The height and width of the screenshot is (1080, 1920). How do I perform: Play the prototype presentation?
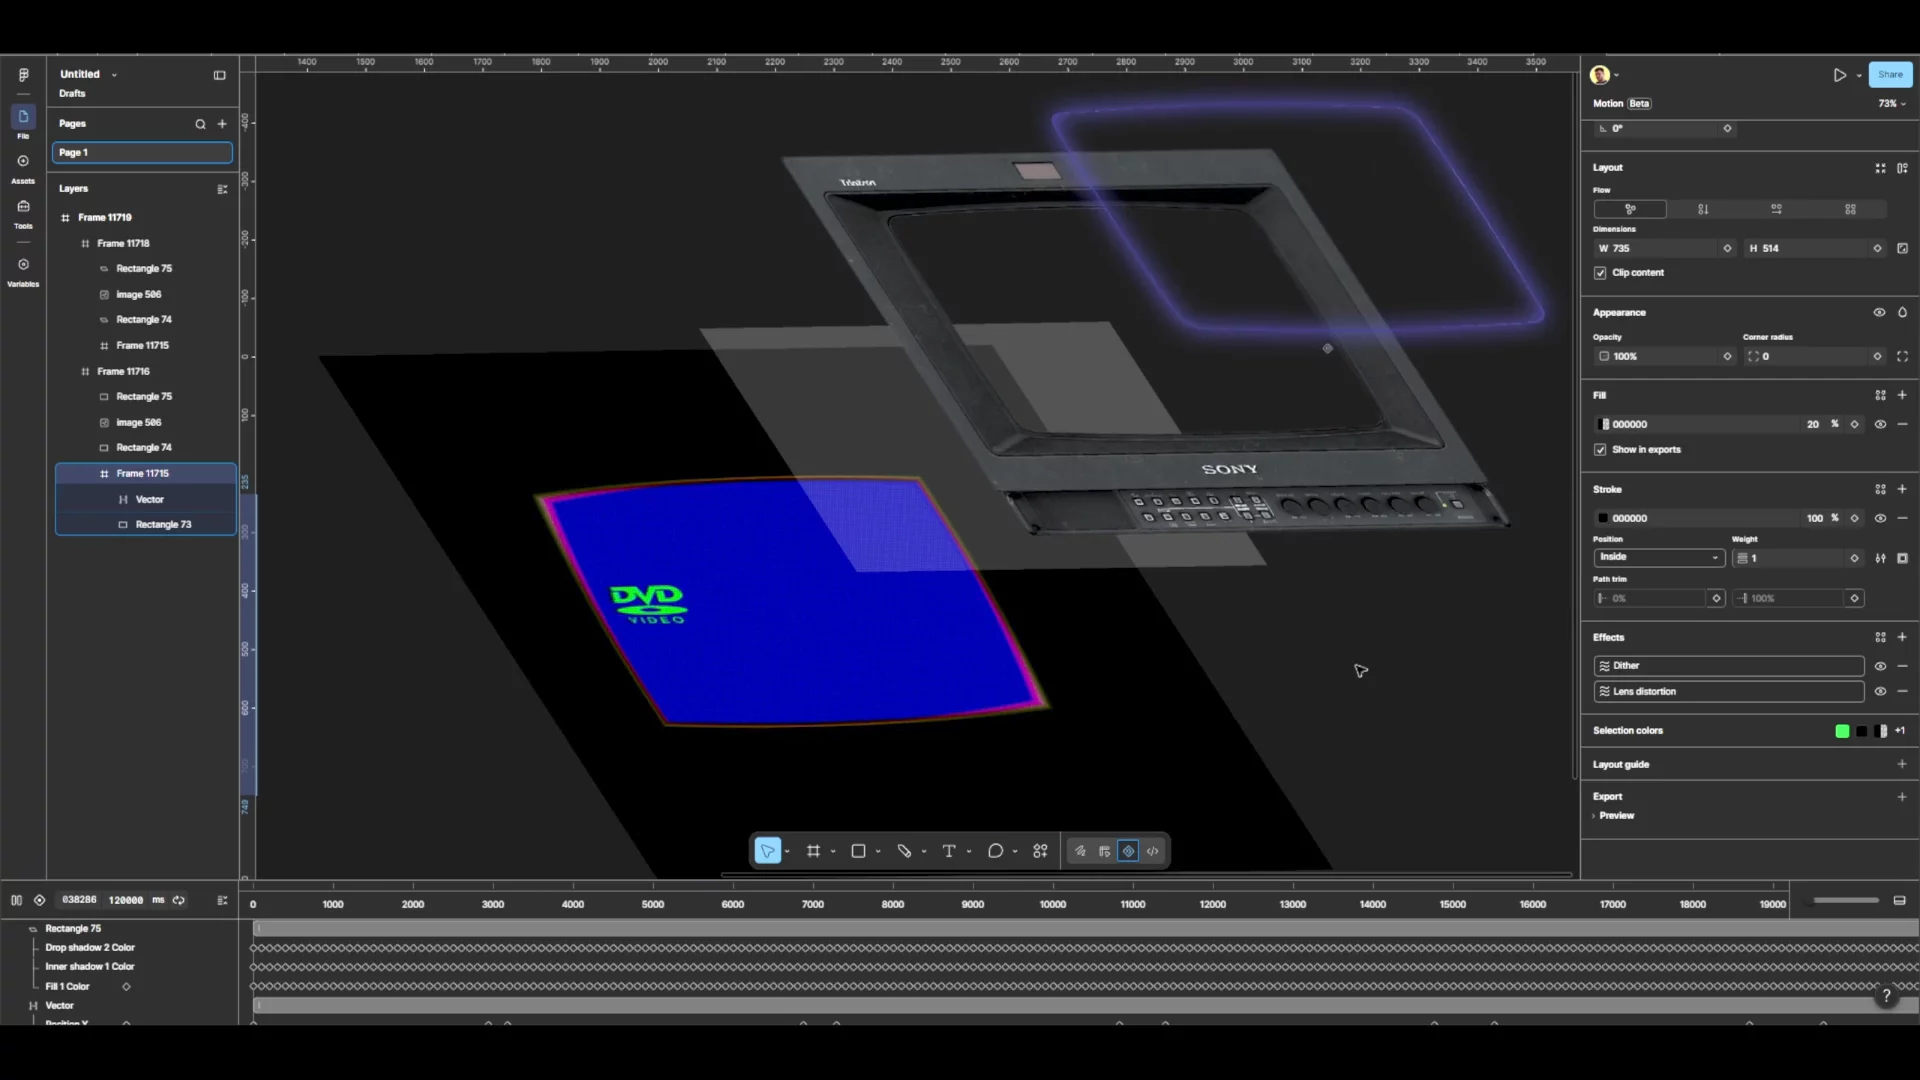(x=1839, y=75)
